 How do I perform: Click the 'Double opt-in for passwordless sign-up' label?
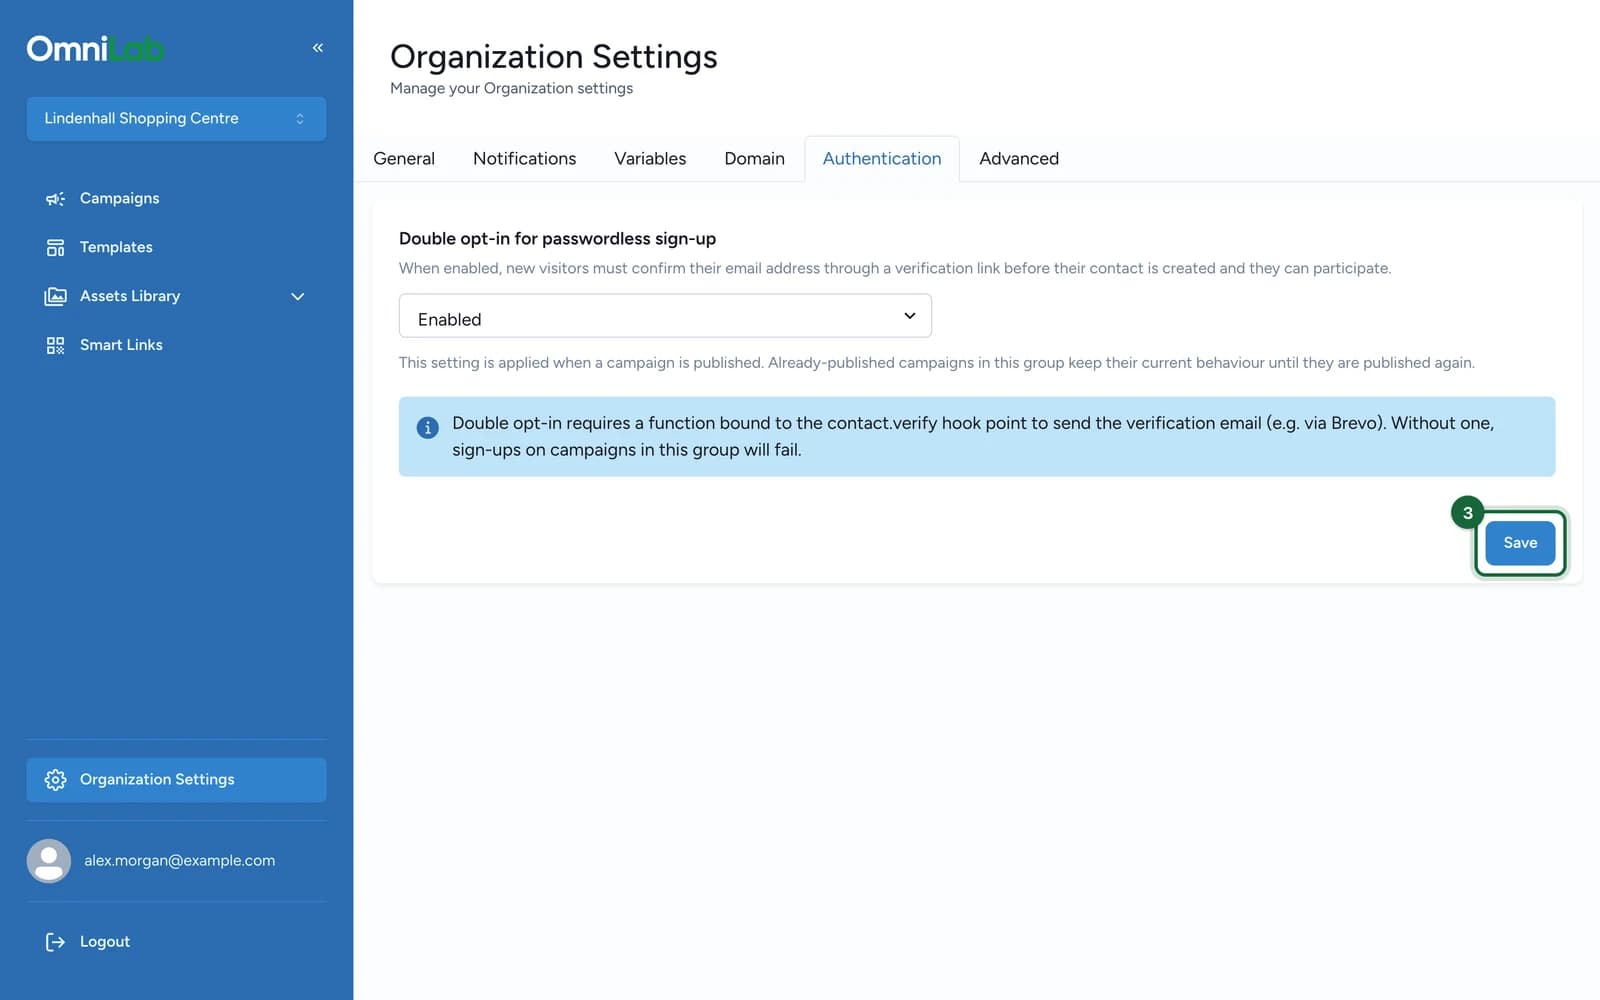(557, 239)
